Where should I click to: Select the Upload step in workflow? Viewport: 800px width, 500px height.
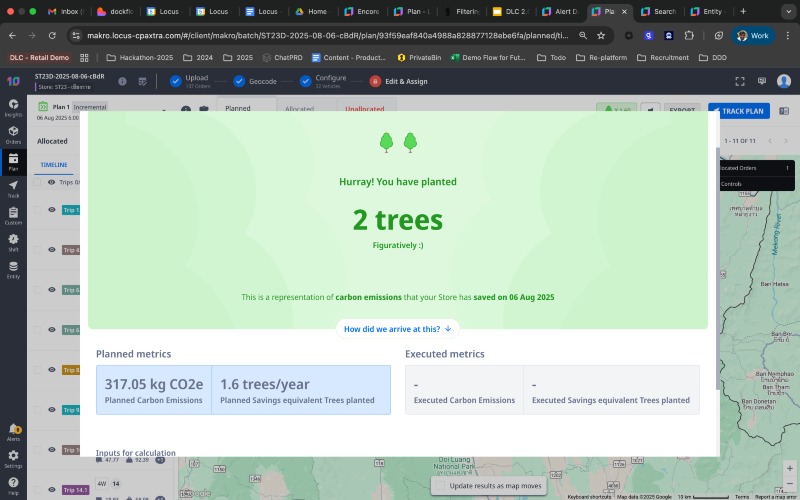click(189, 81)
